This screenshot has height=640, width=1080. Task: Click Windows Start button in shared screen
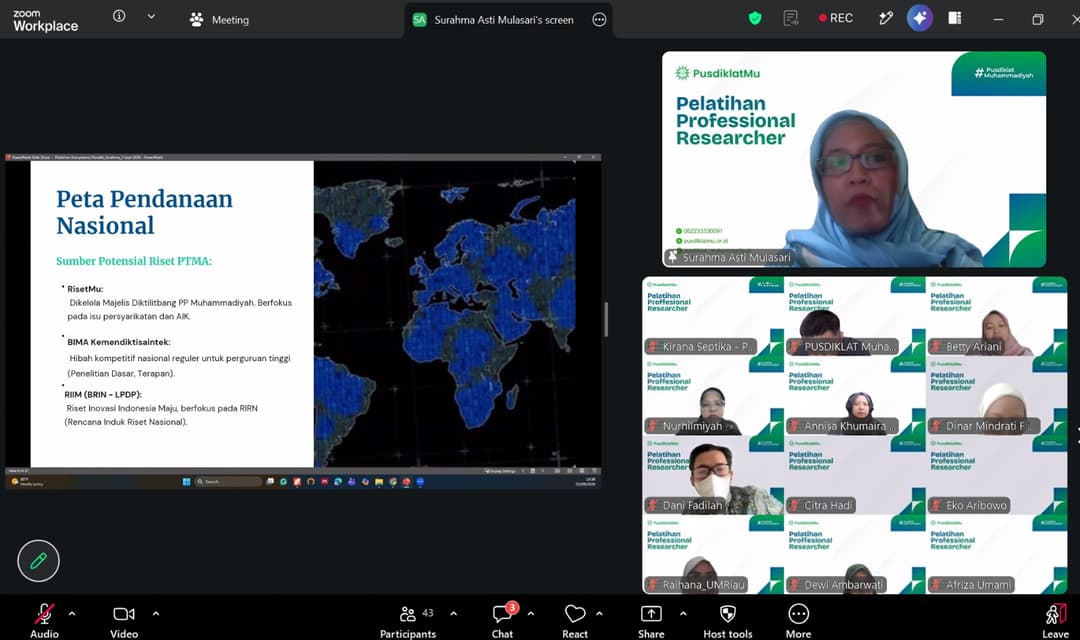tap(187, 482)
